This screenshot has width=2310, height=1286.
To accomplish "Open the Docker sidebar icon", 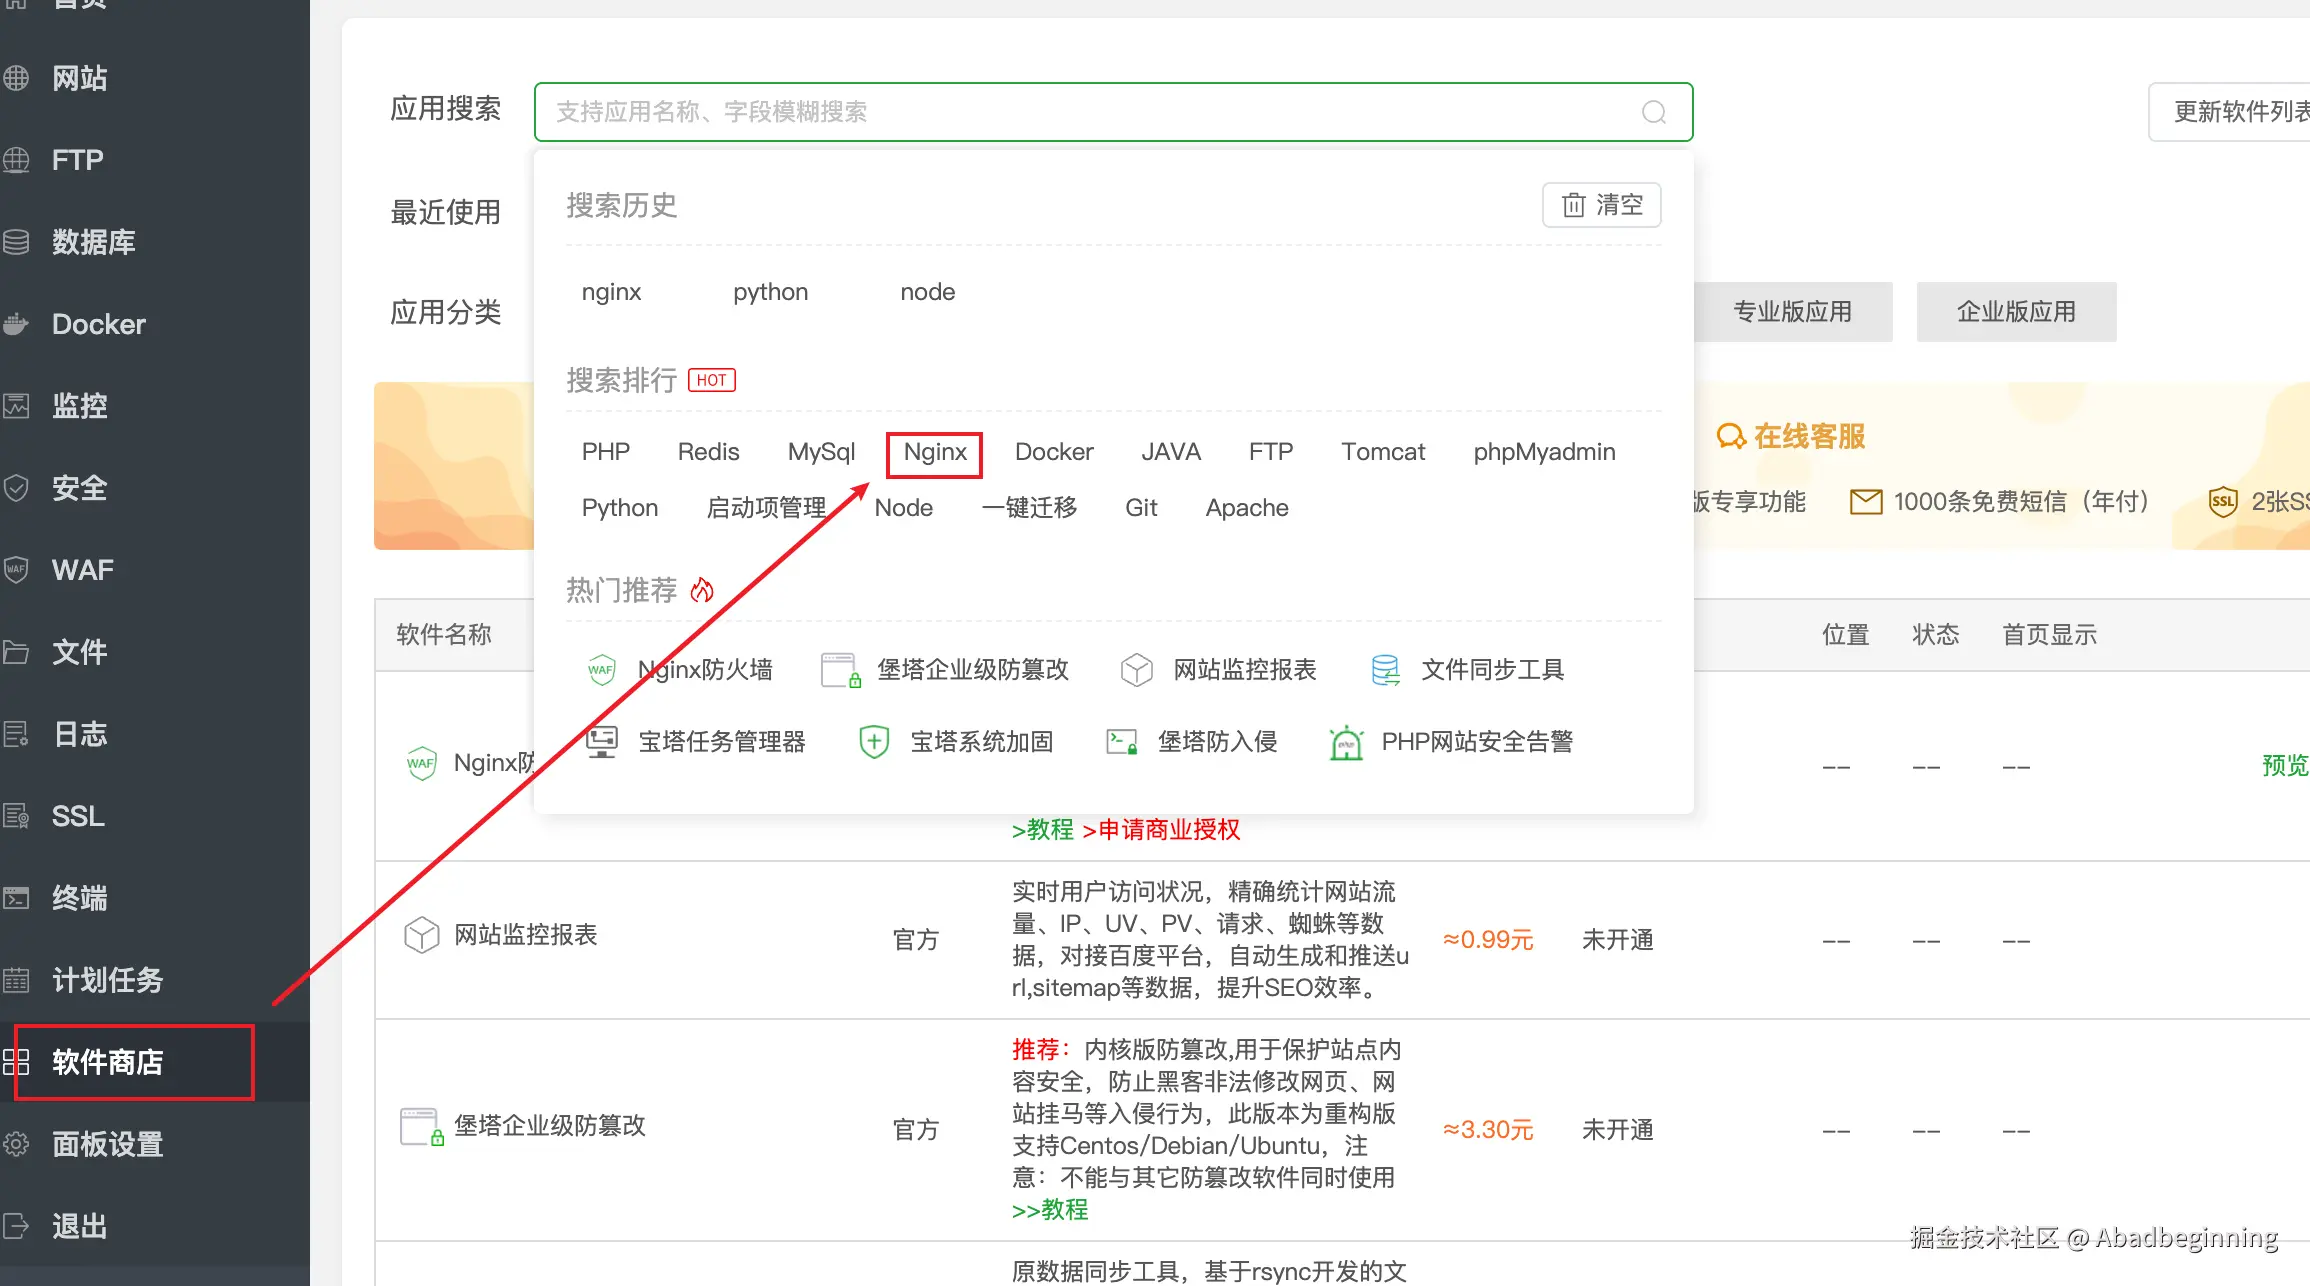I will [x=17, y=324].
